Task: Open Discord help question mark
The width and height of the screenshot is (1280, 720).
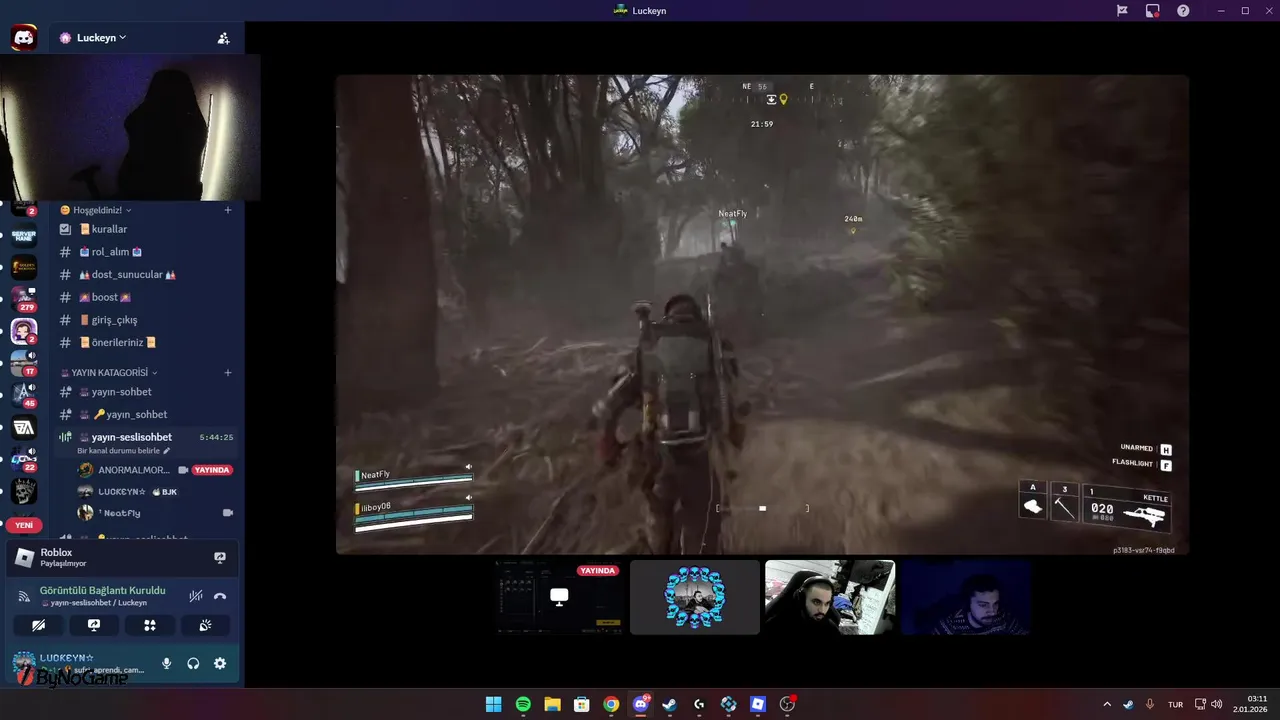Action: [x=1183, y=11]
